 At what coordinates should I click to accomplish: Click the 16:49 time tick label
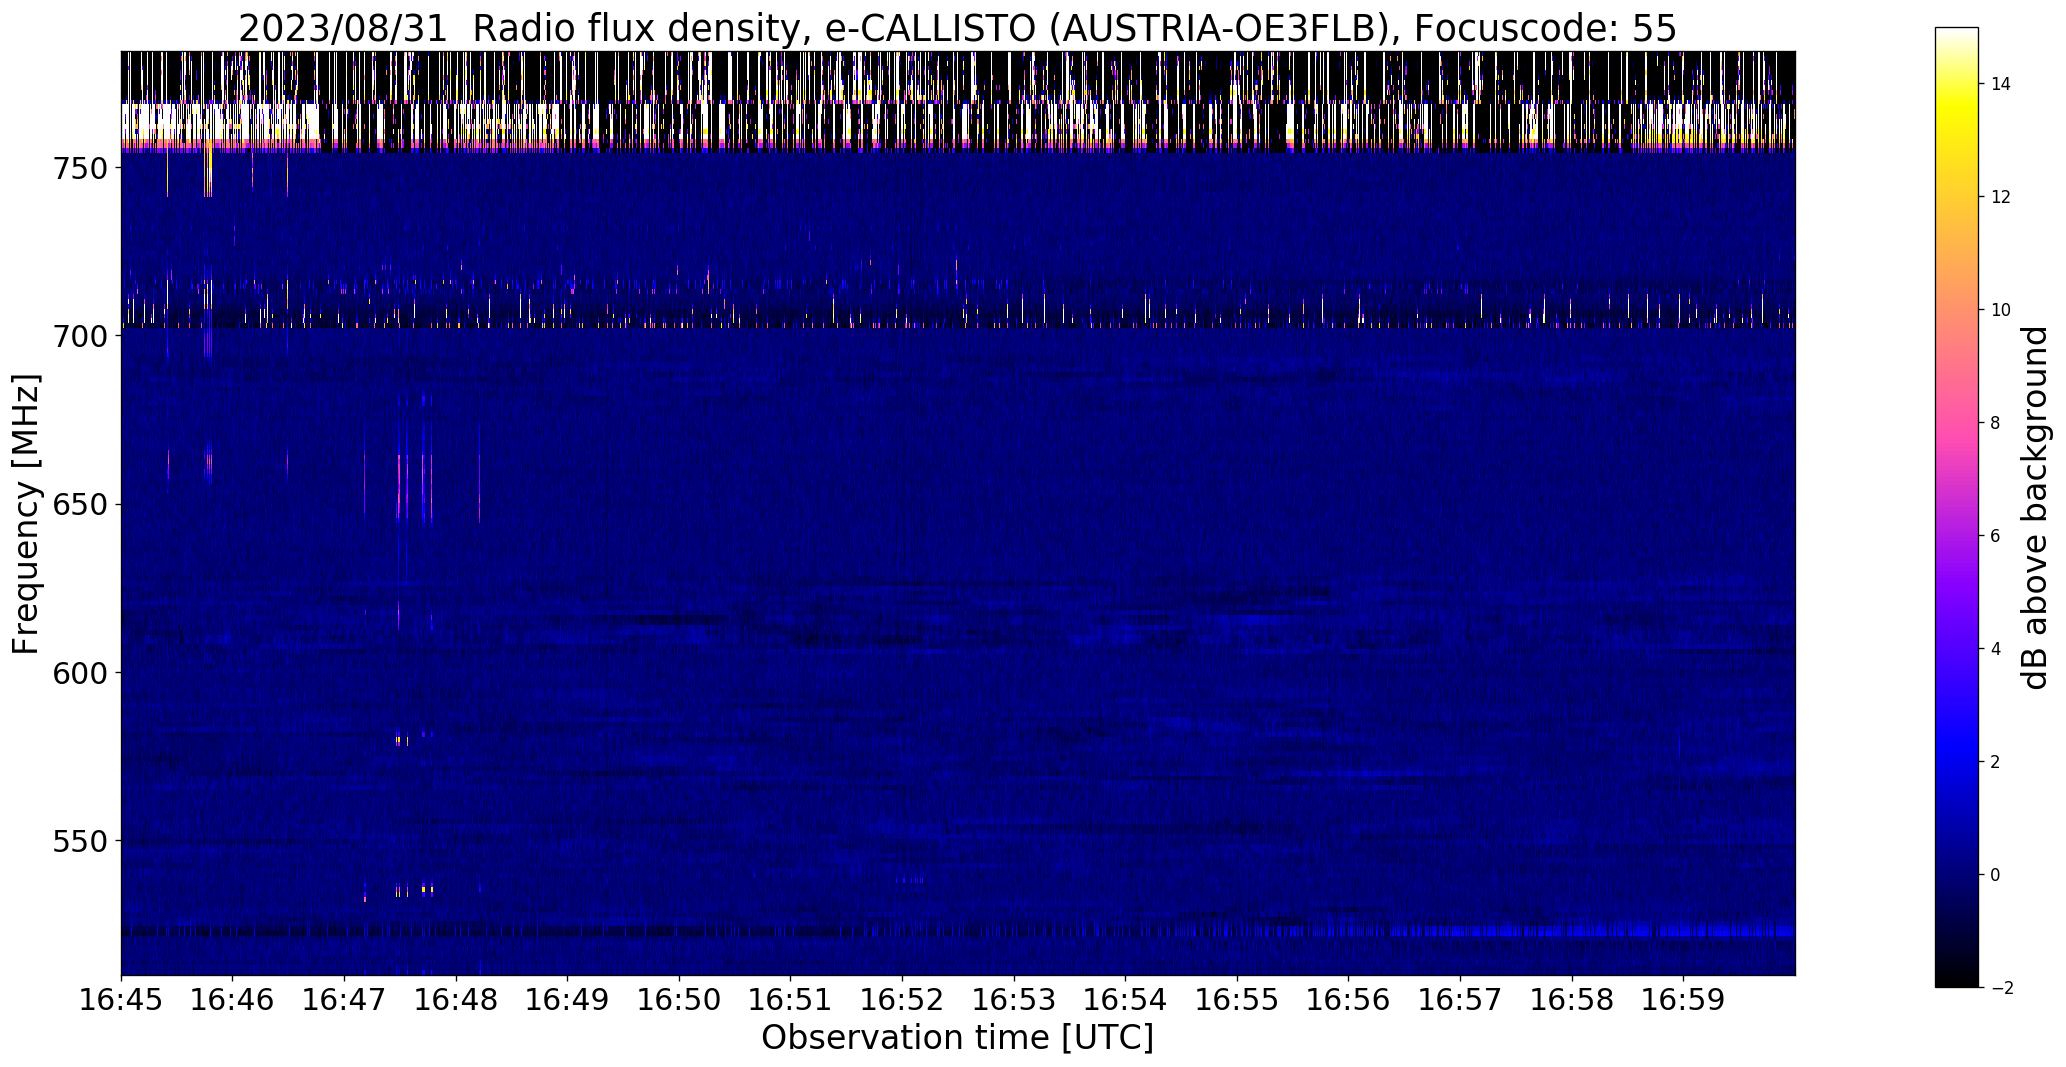tap(568, 1000)
